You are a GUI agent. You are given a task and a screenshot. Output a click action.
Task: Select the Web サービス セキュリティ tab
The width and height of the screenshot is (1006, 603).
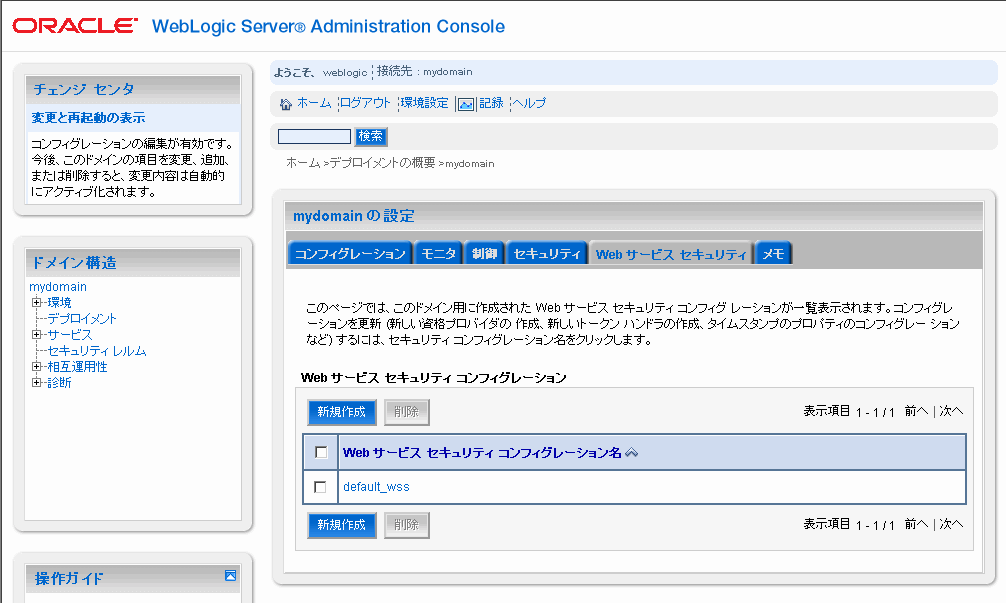[x=671, y=254]
